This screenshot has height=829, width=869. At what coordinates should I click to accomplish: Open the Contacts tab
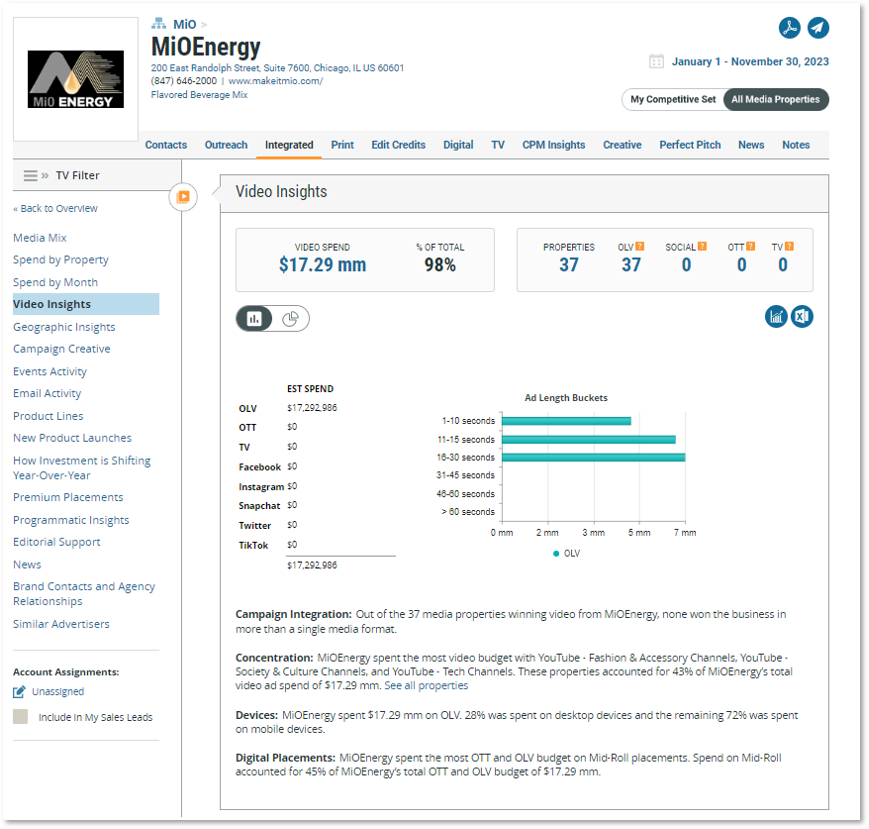[x=166, y=145]
